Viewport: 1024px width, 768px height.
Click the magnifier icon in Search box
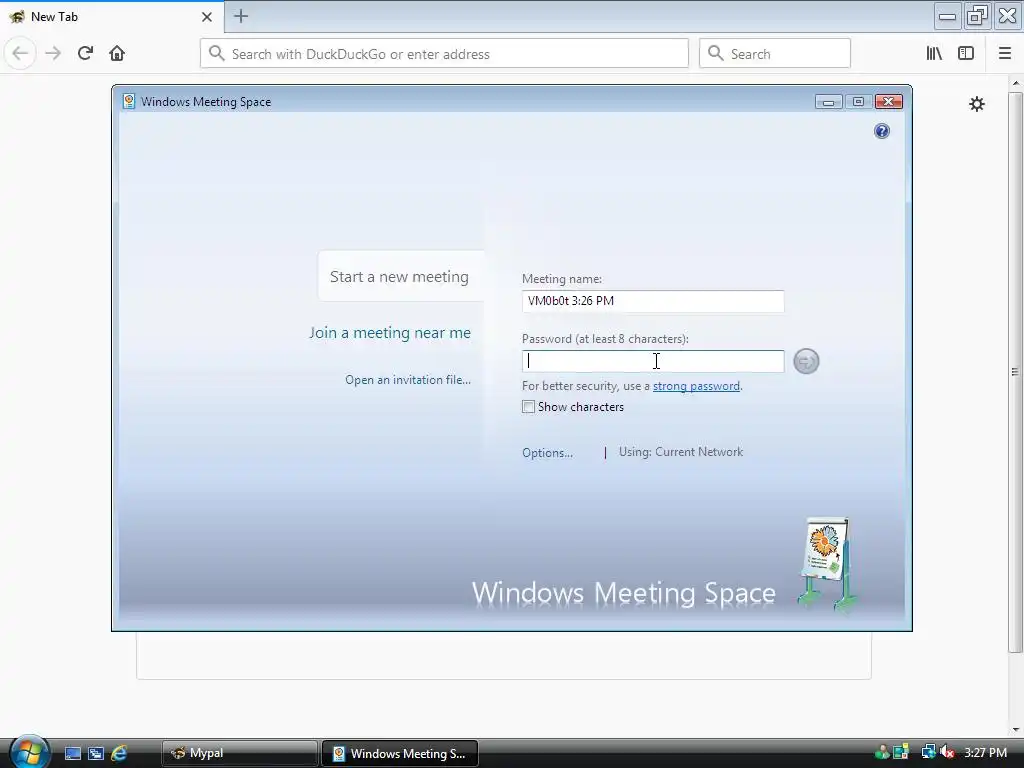click(715, 54)
